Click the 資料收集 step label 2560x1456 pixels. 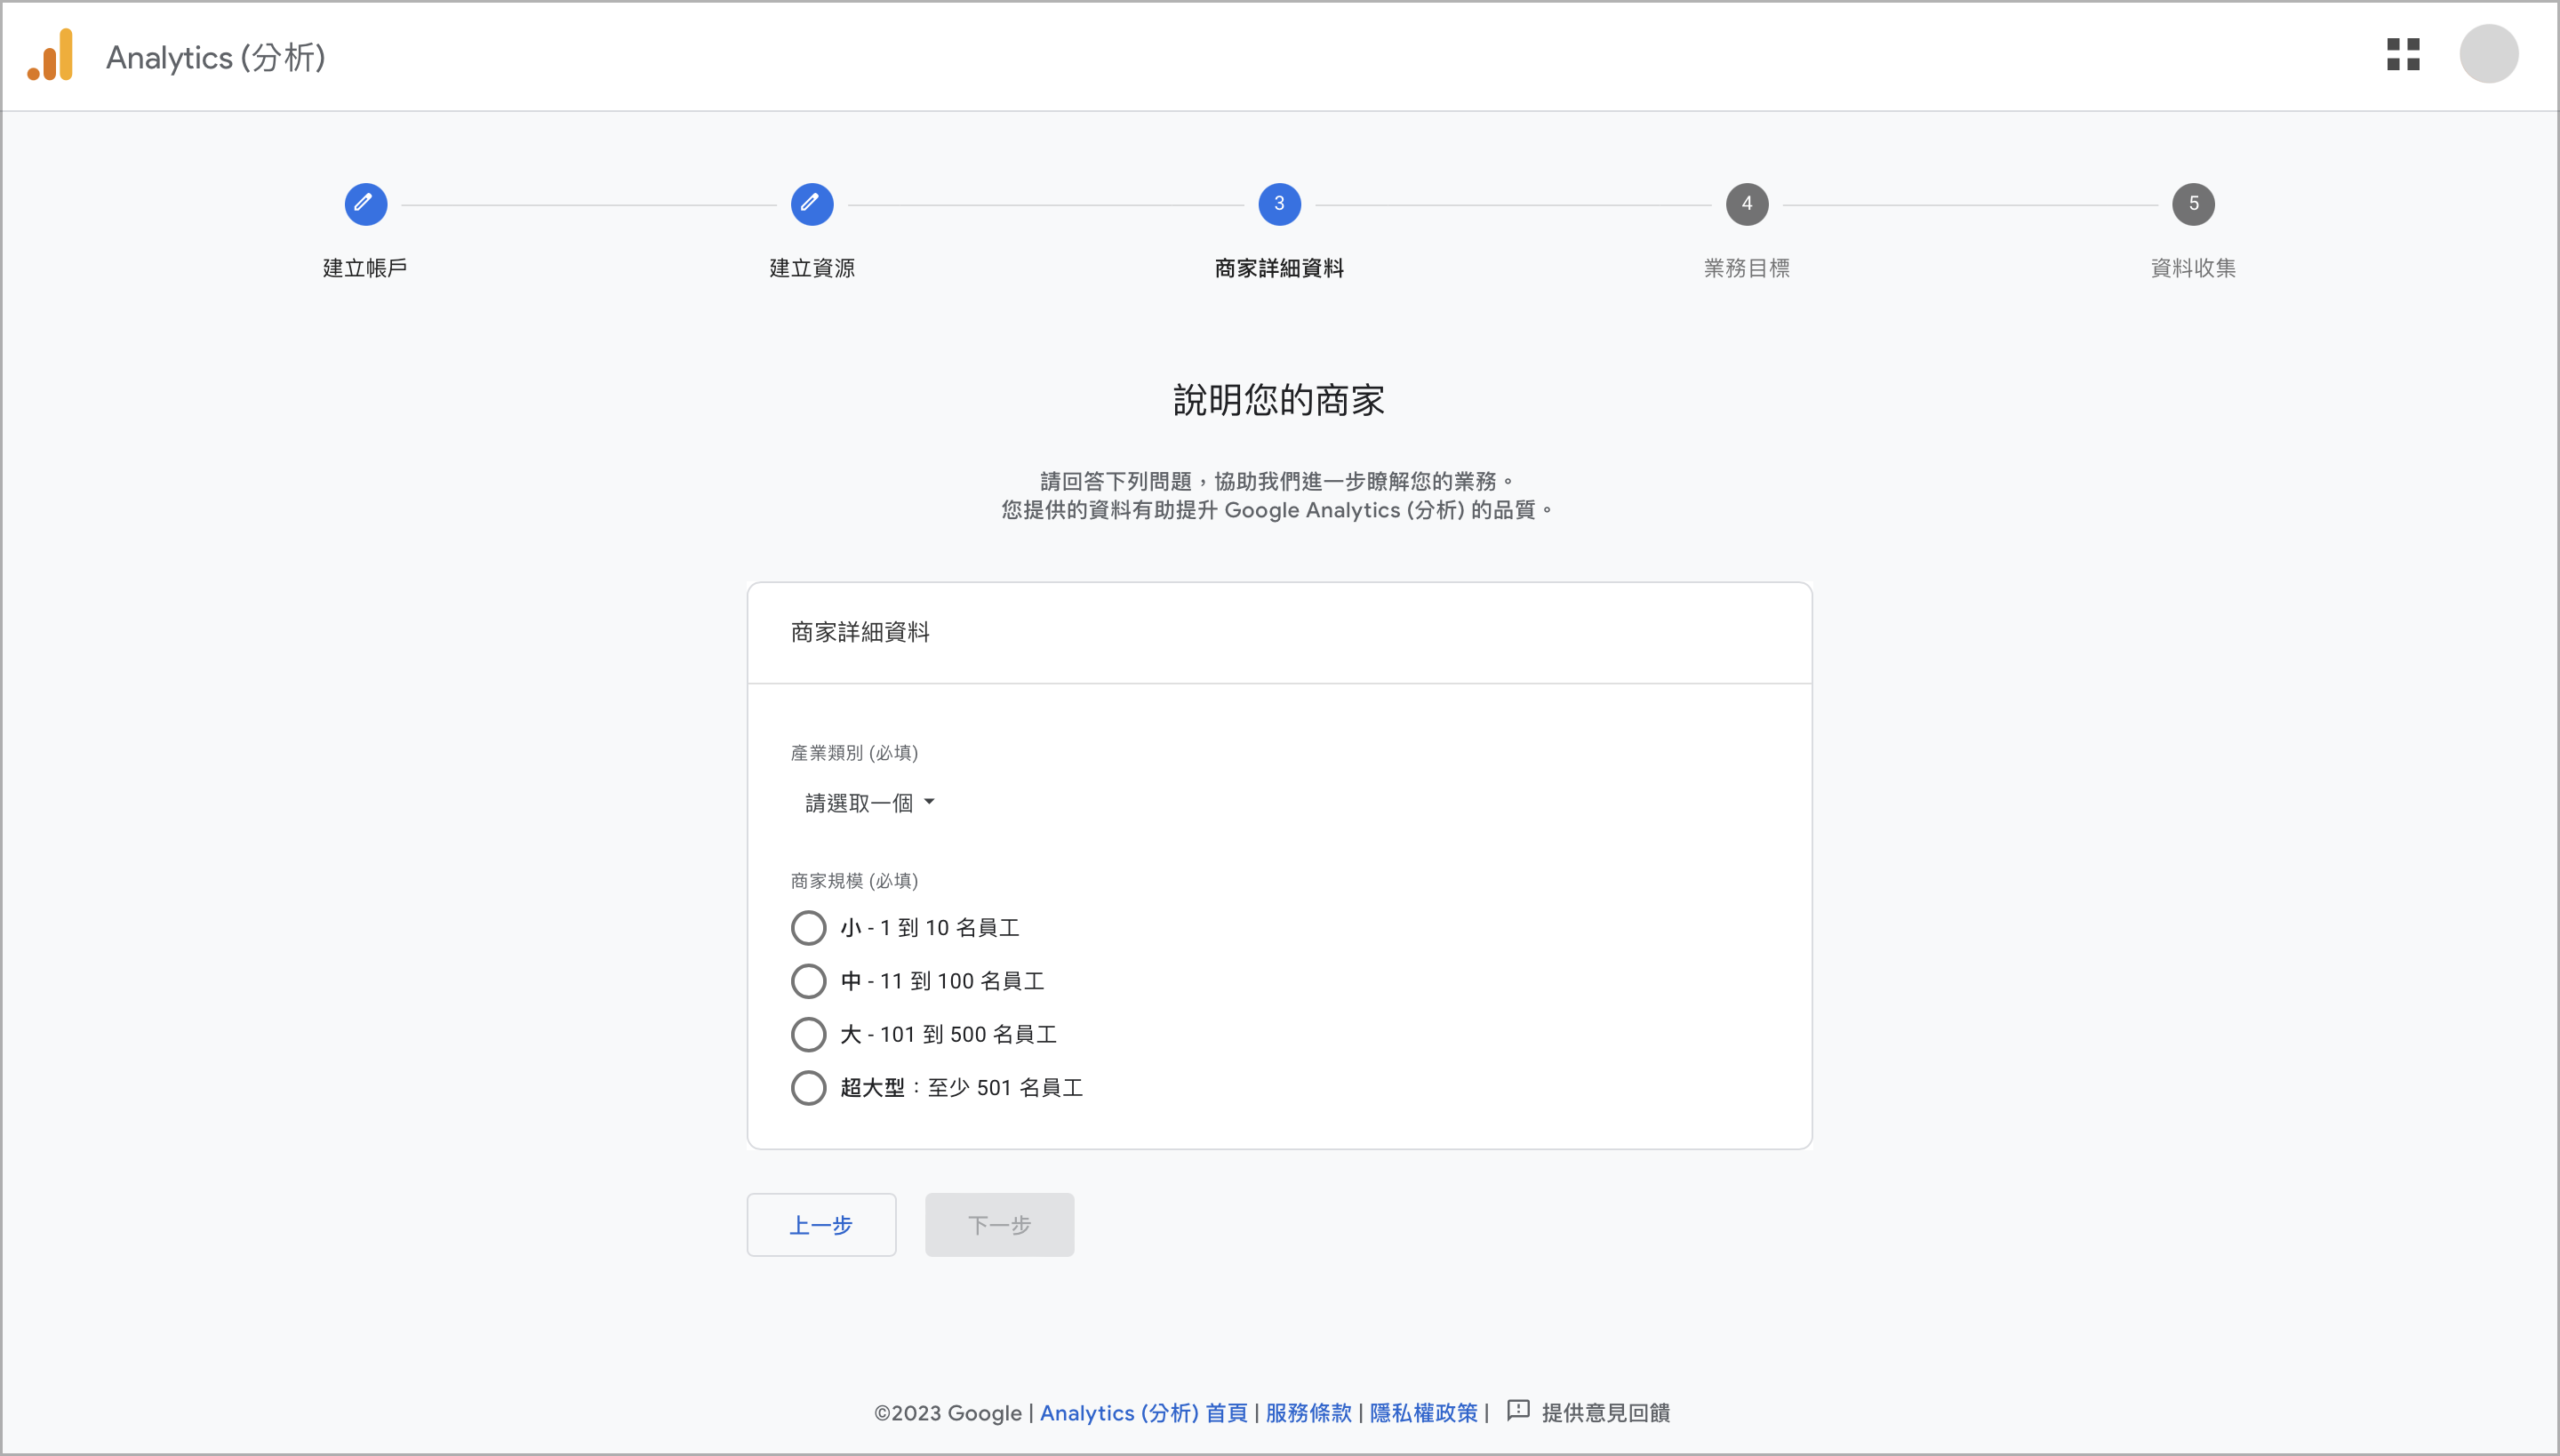(x=2193, y=268)
